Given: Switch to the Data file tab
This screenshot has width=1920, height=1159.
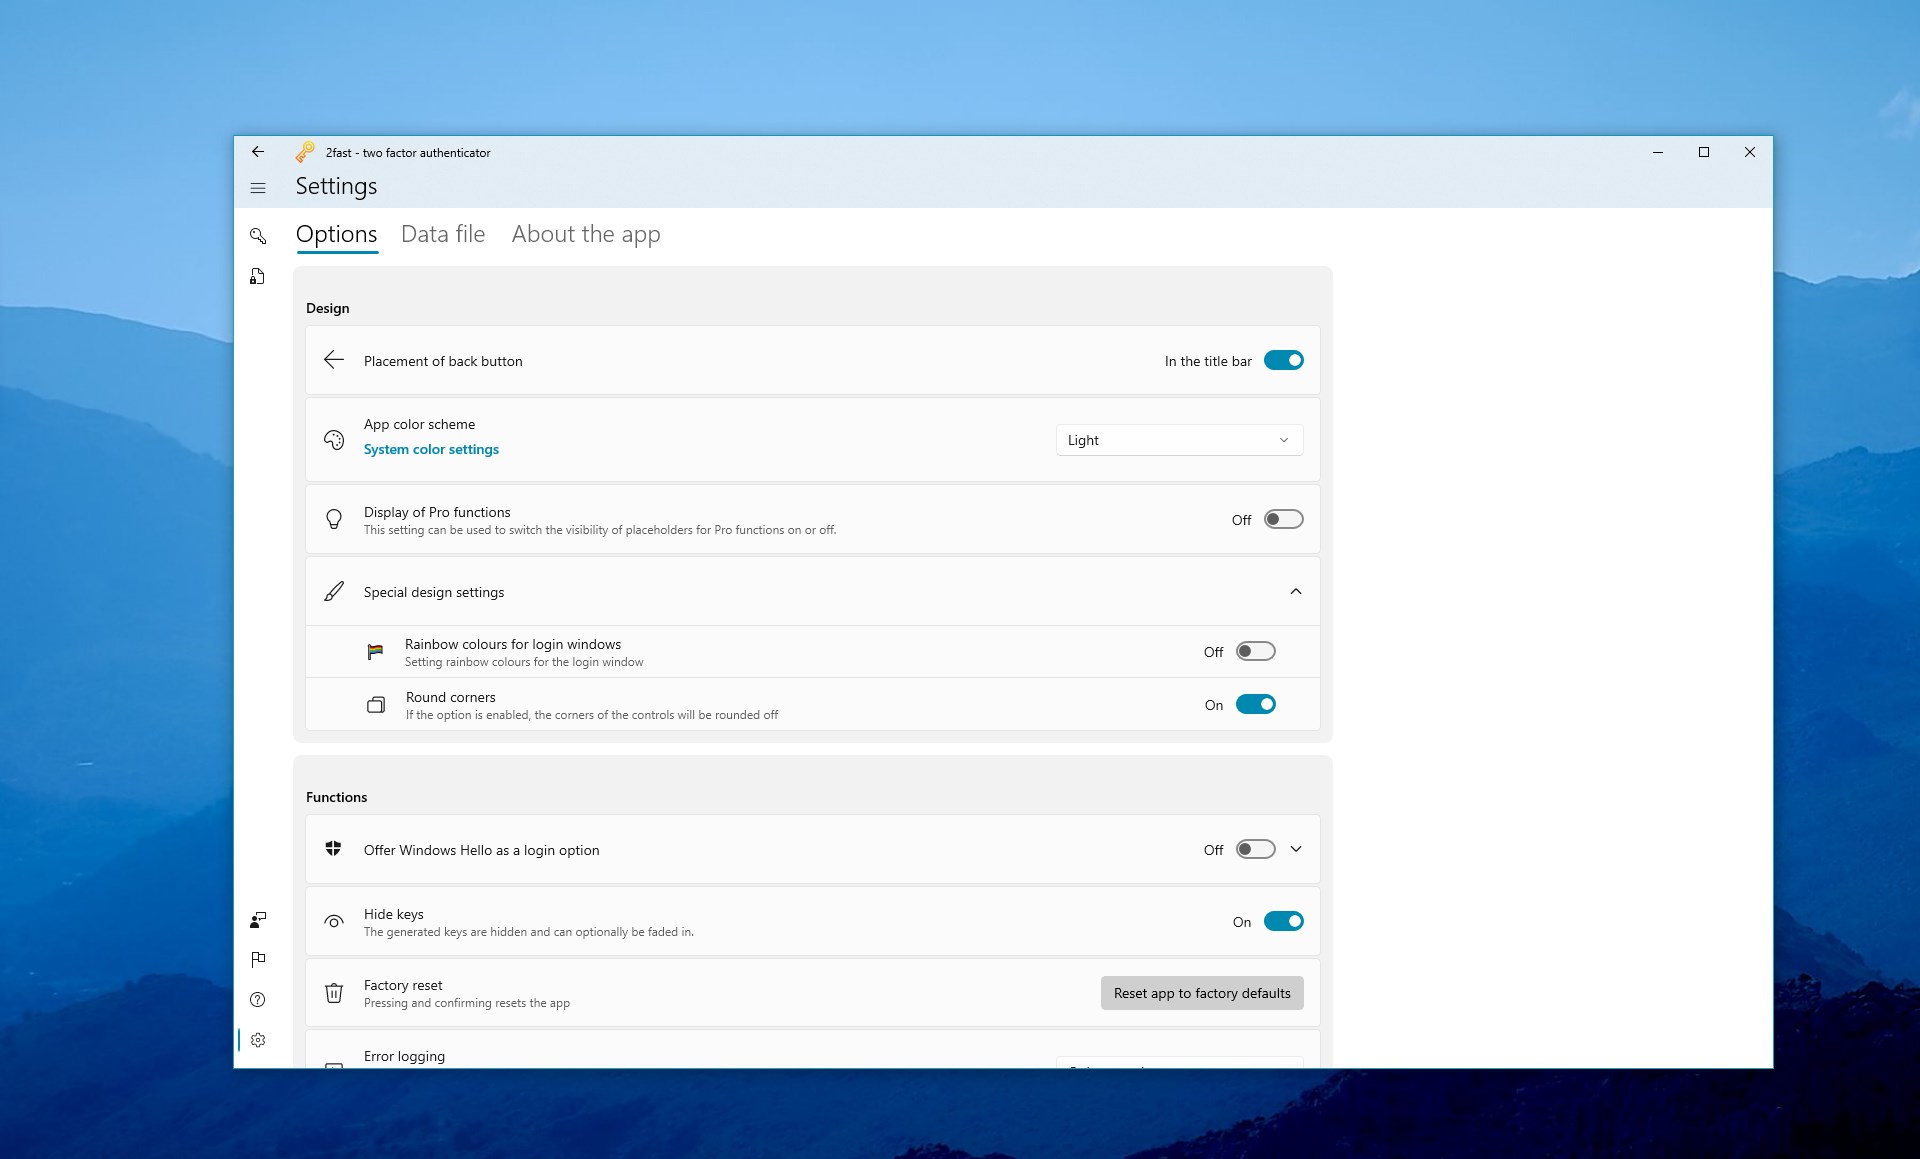Looking at the screenshot, I should [443, 234].
